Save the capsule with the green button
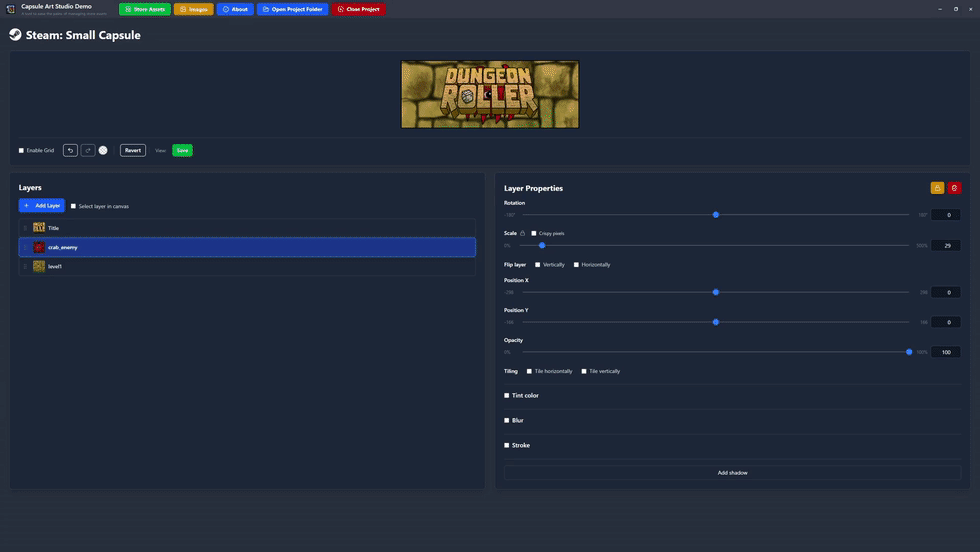The width and height of the screenshot is (980, 552). pyautogui.click(x=182, y=150)
